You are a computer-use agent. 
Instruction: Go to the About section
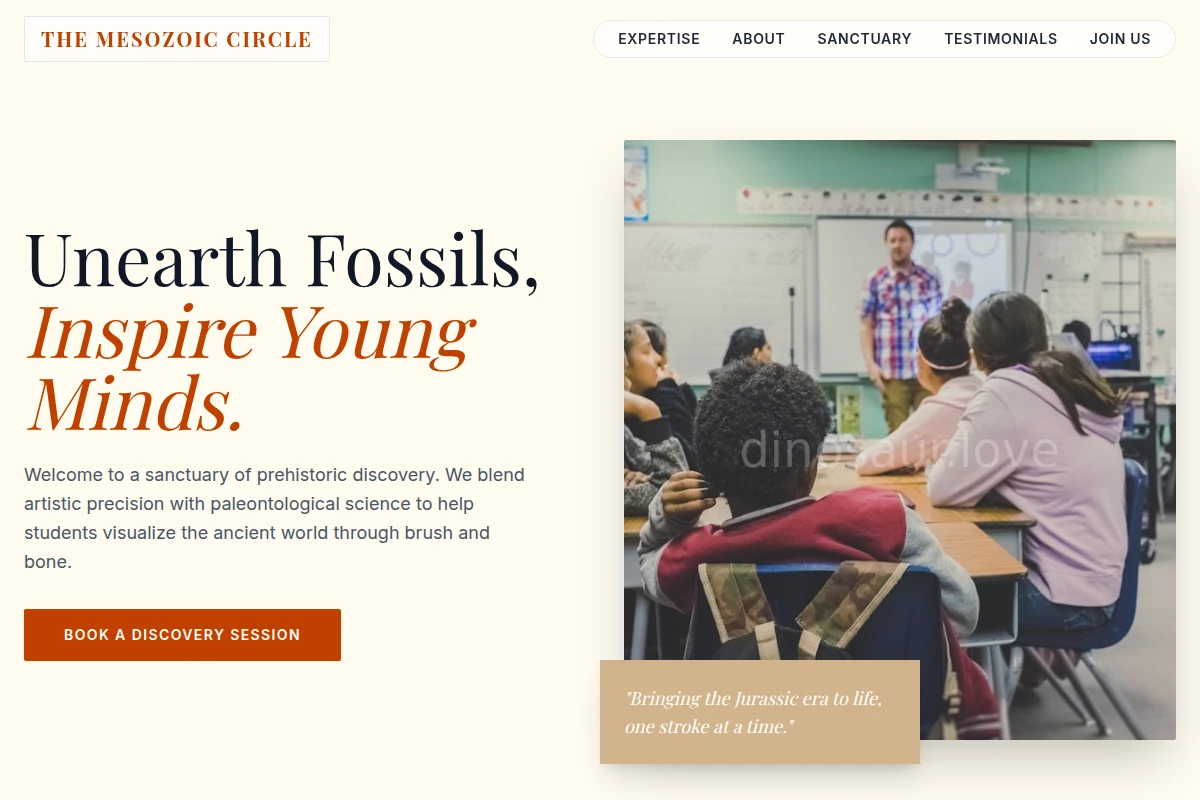pos(758,39)
